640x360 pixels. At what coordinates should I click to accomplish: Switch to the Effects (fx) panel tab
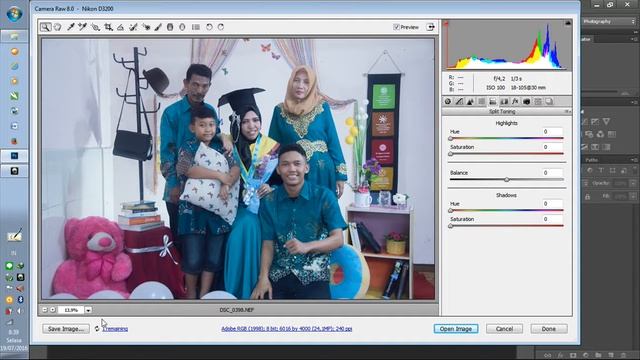pyautogui.click(x=515, y=101)
